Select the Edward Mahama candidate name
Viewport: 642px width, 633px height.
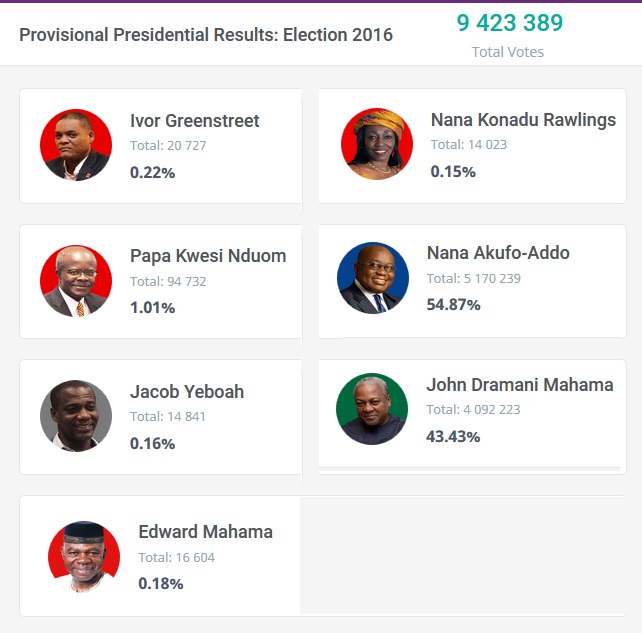point(205,532)
